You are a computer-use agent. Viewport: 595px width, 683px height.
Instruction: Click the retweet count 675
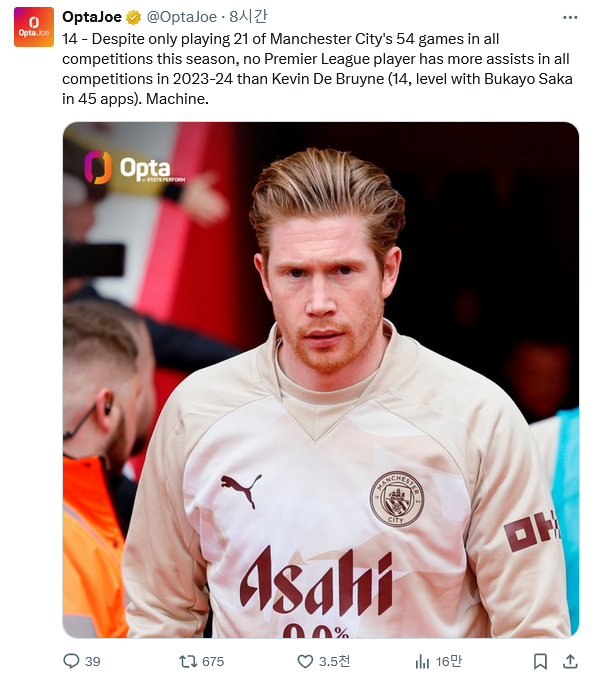(213, 661)
